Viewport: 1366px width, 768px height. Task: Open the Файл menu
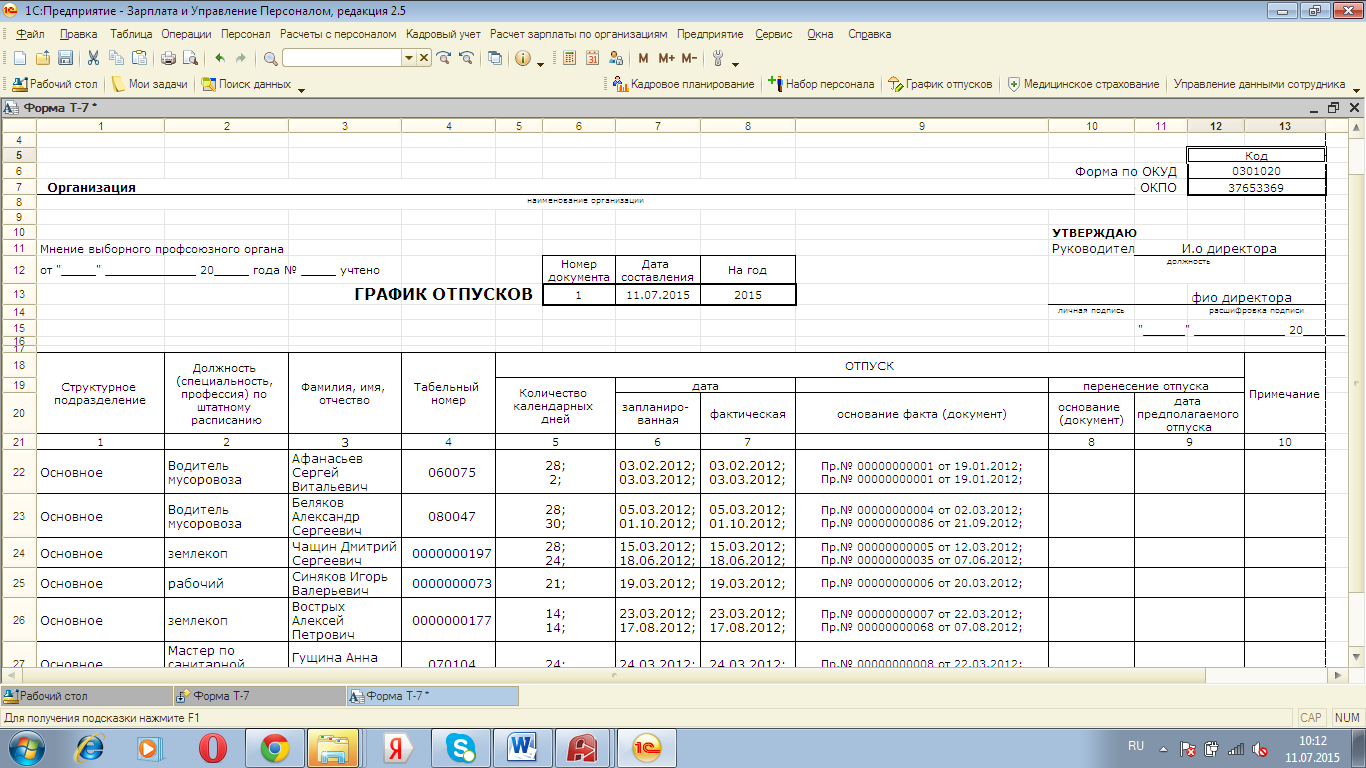(30, 34)
